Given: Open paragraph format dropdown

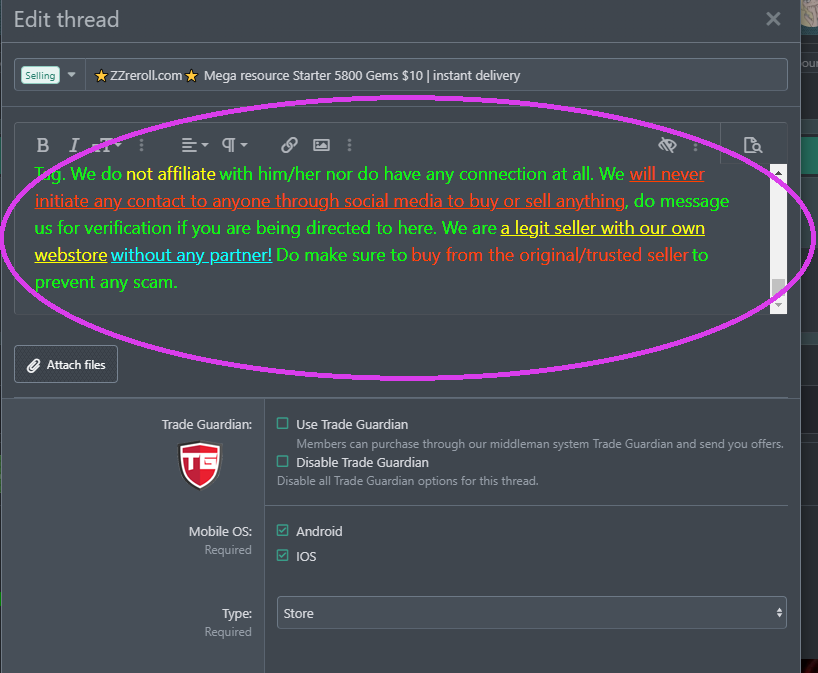Looking at the screenshot, I should point(234,145).
